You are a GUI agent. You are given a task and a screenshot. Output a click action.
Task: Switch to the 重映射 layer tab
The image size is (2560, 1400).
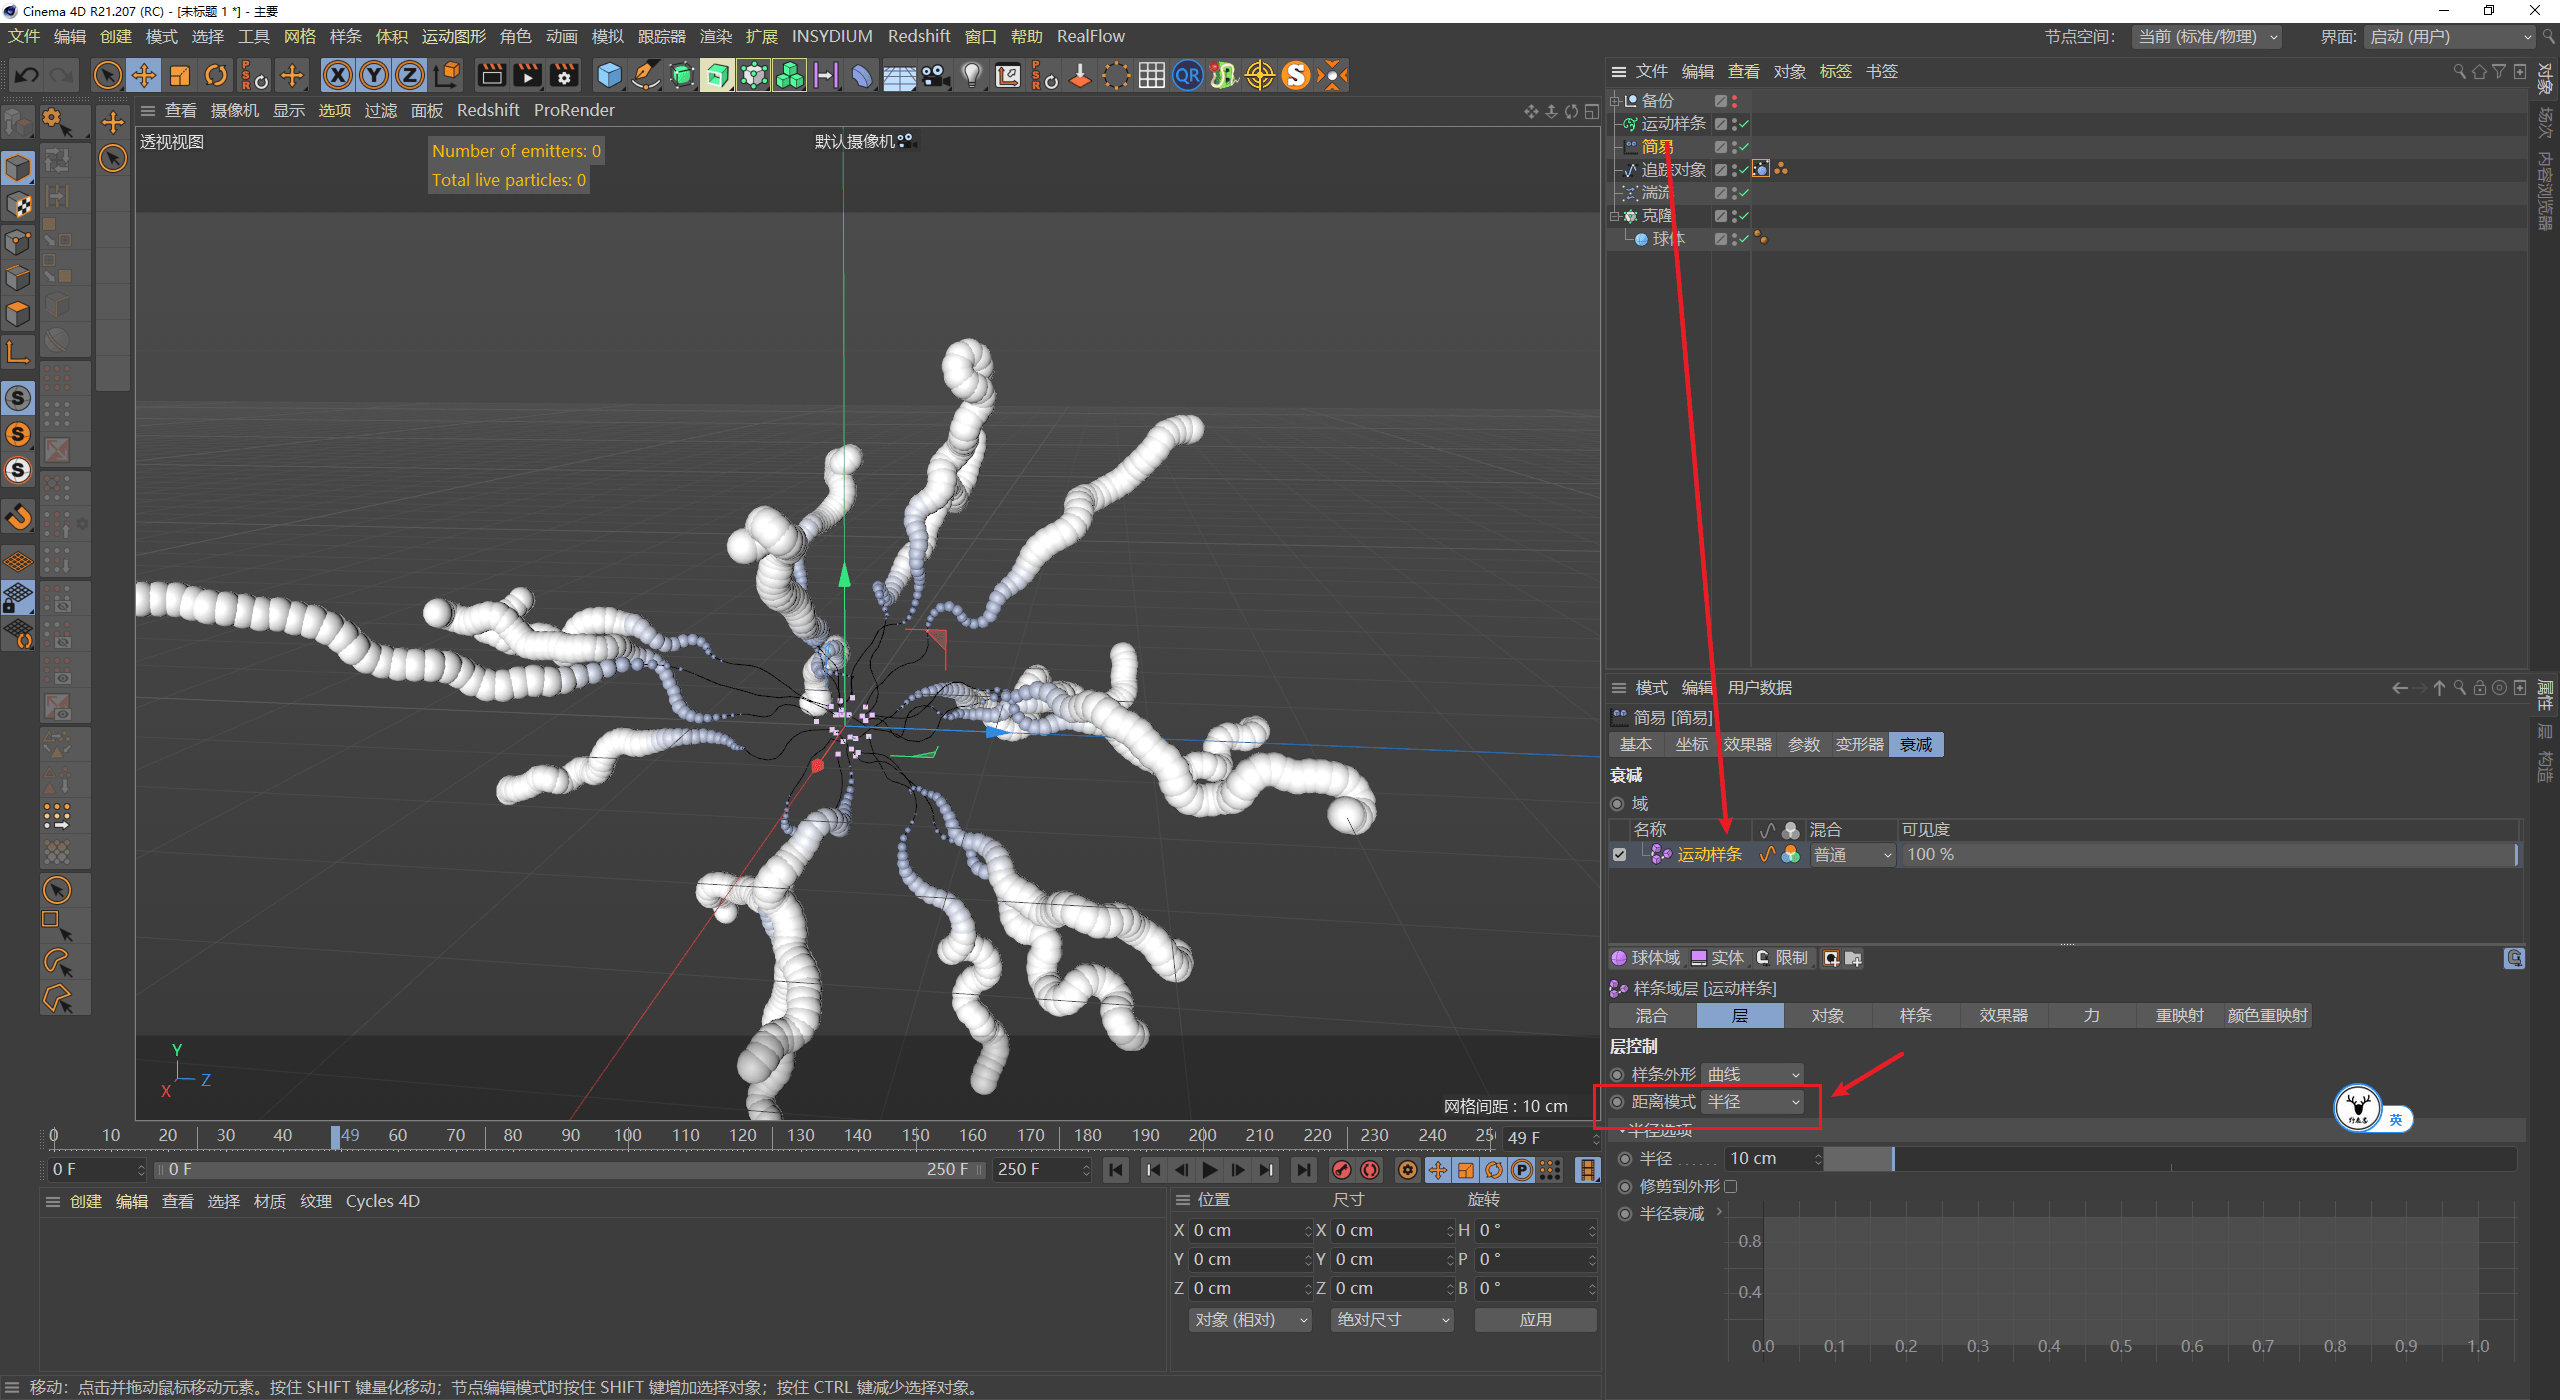pyautogui.click(x=2179, y=1015)
